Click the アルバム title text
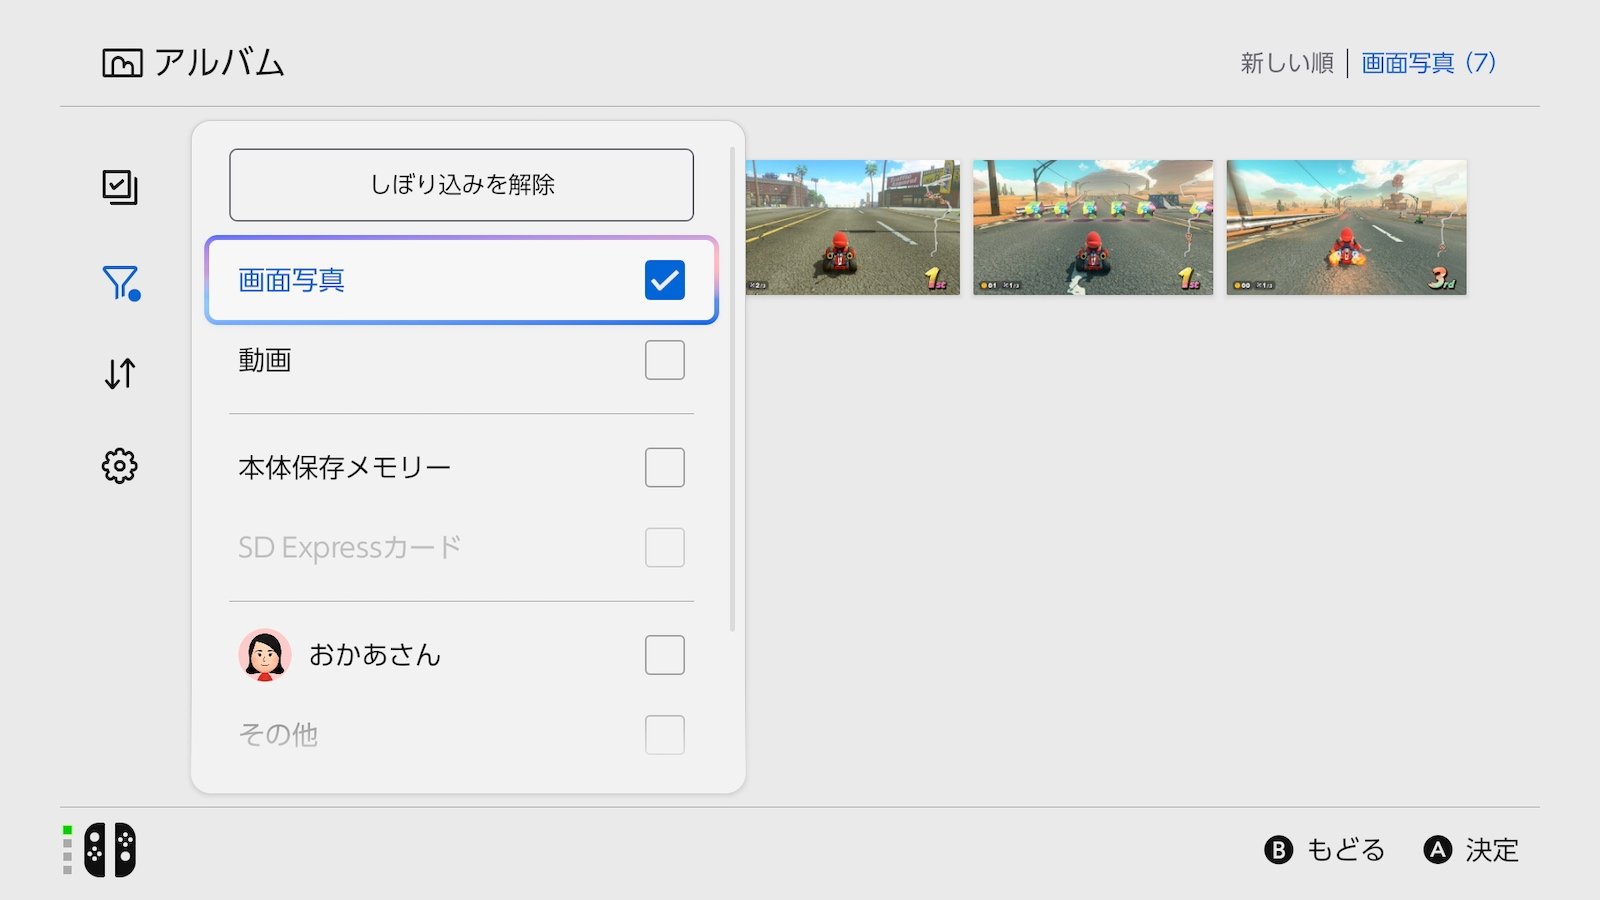Viewport: 1600px width, 900px height. coord(219,63)
